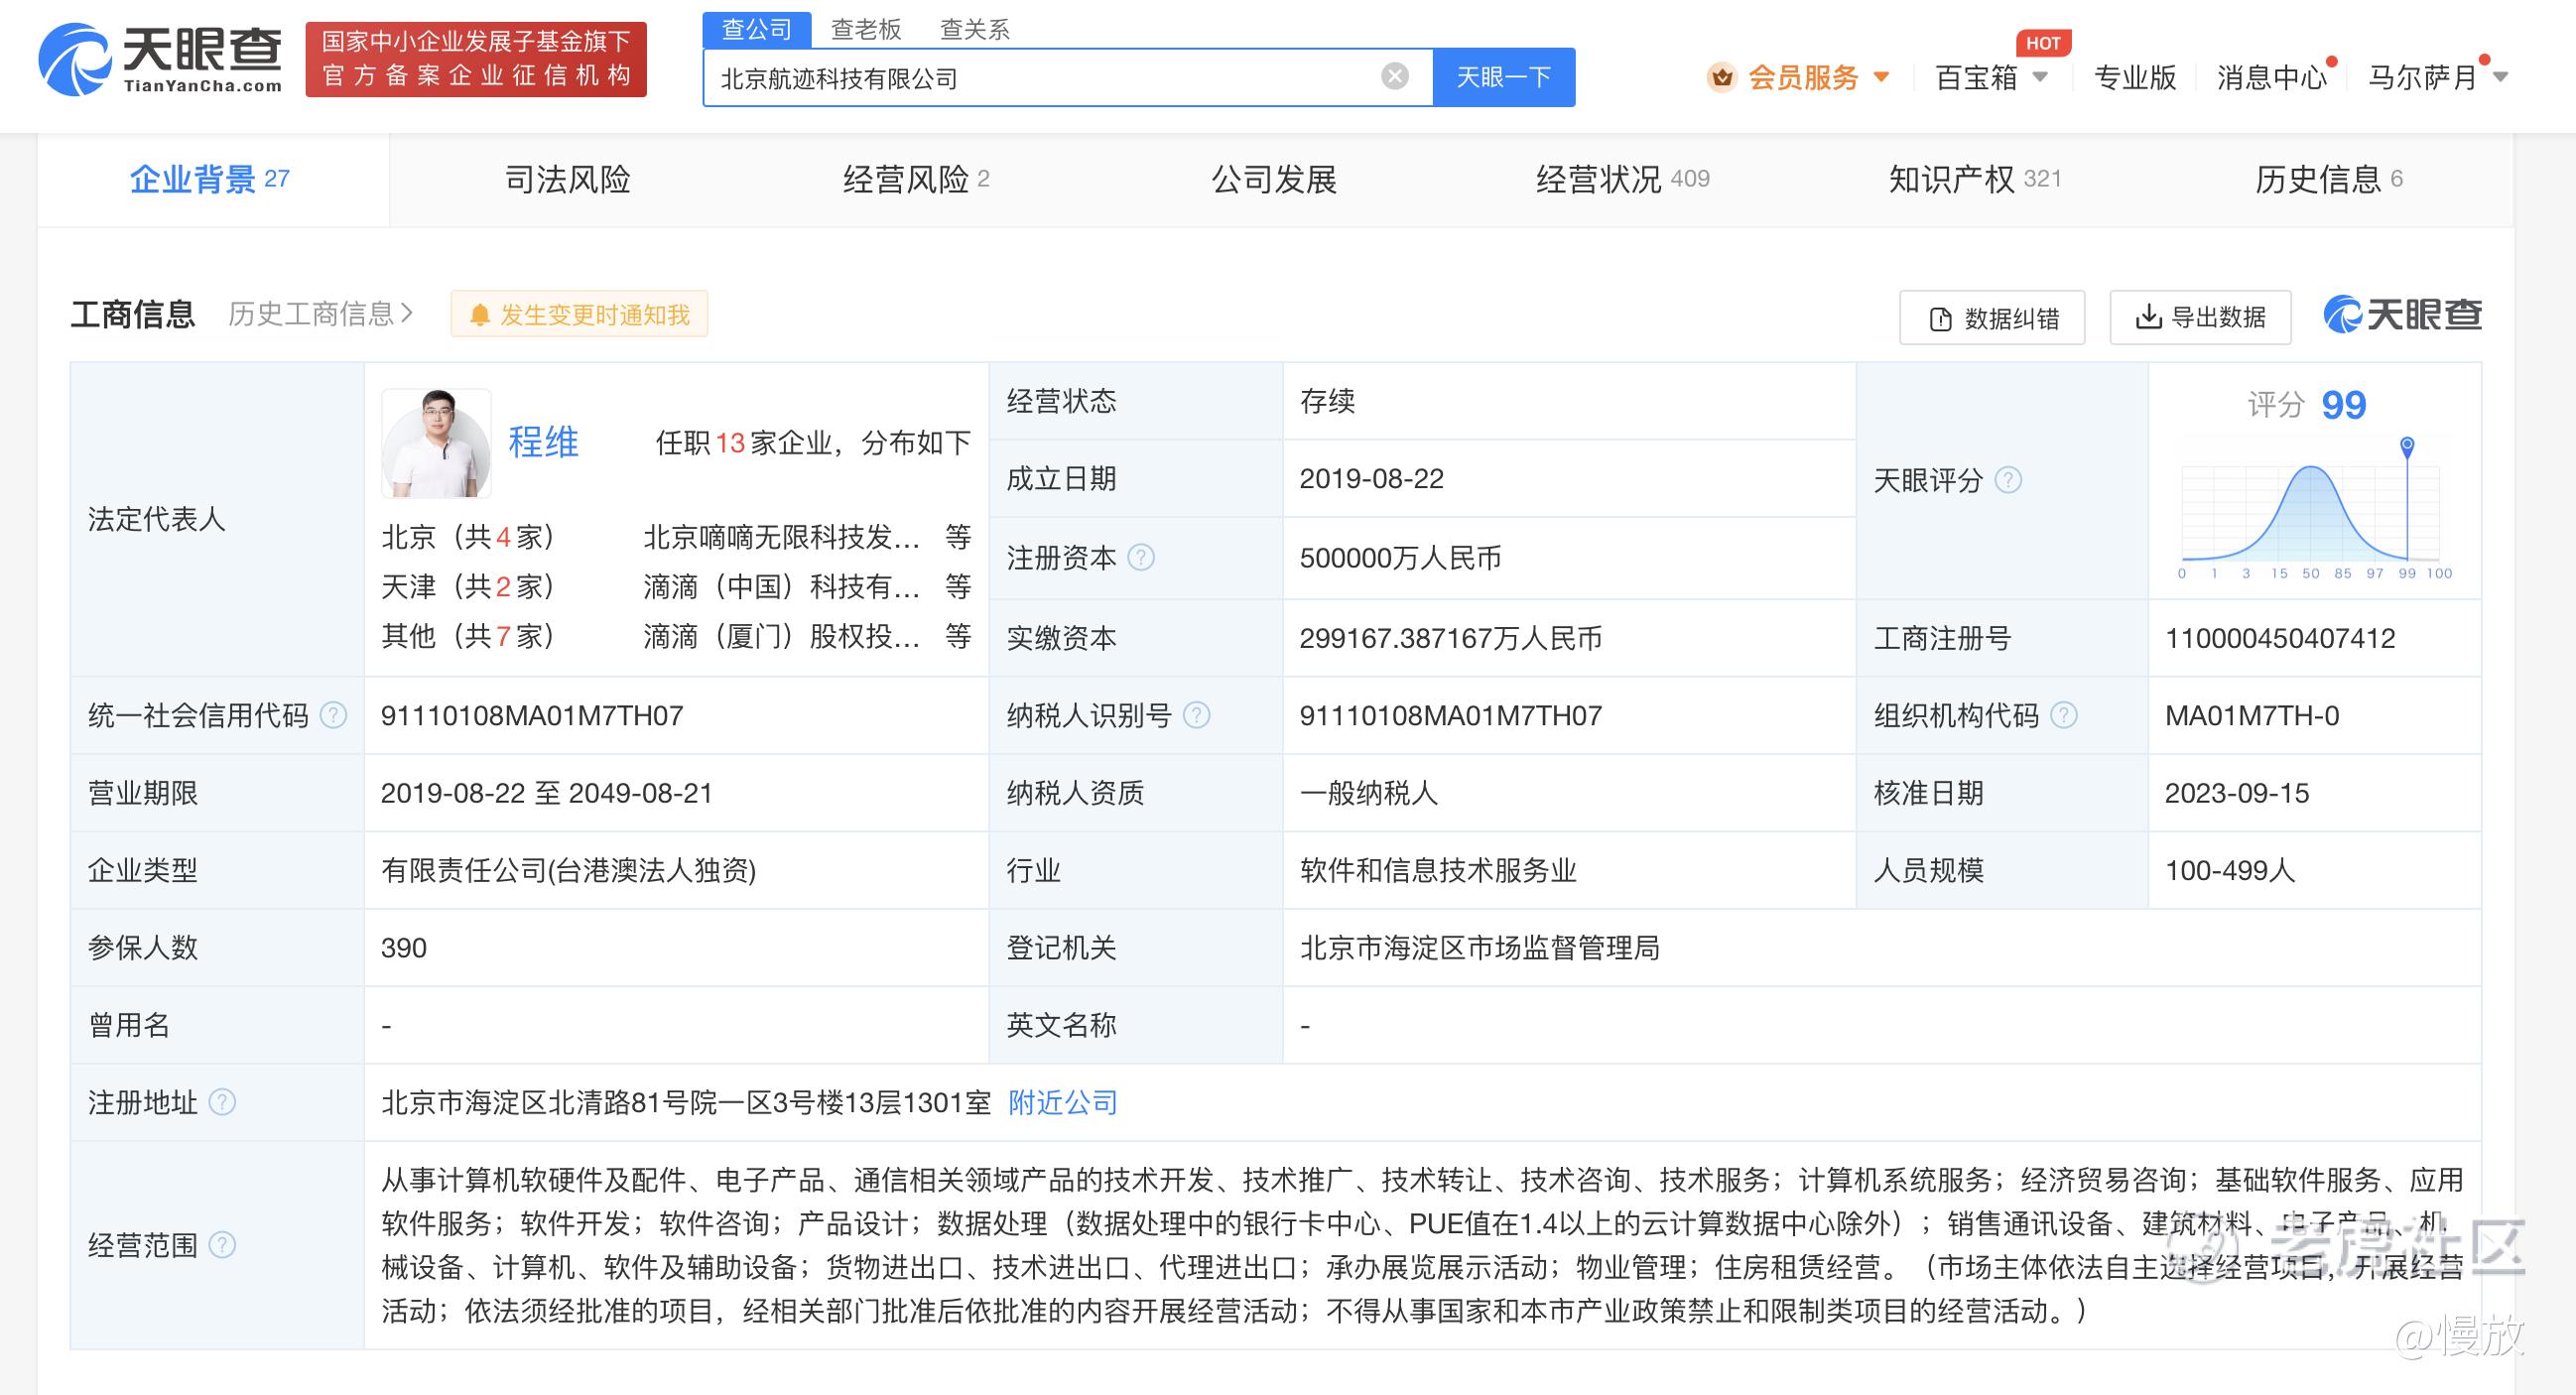Click 滴滴（中国）科技有... company link

[782, 586]
